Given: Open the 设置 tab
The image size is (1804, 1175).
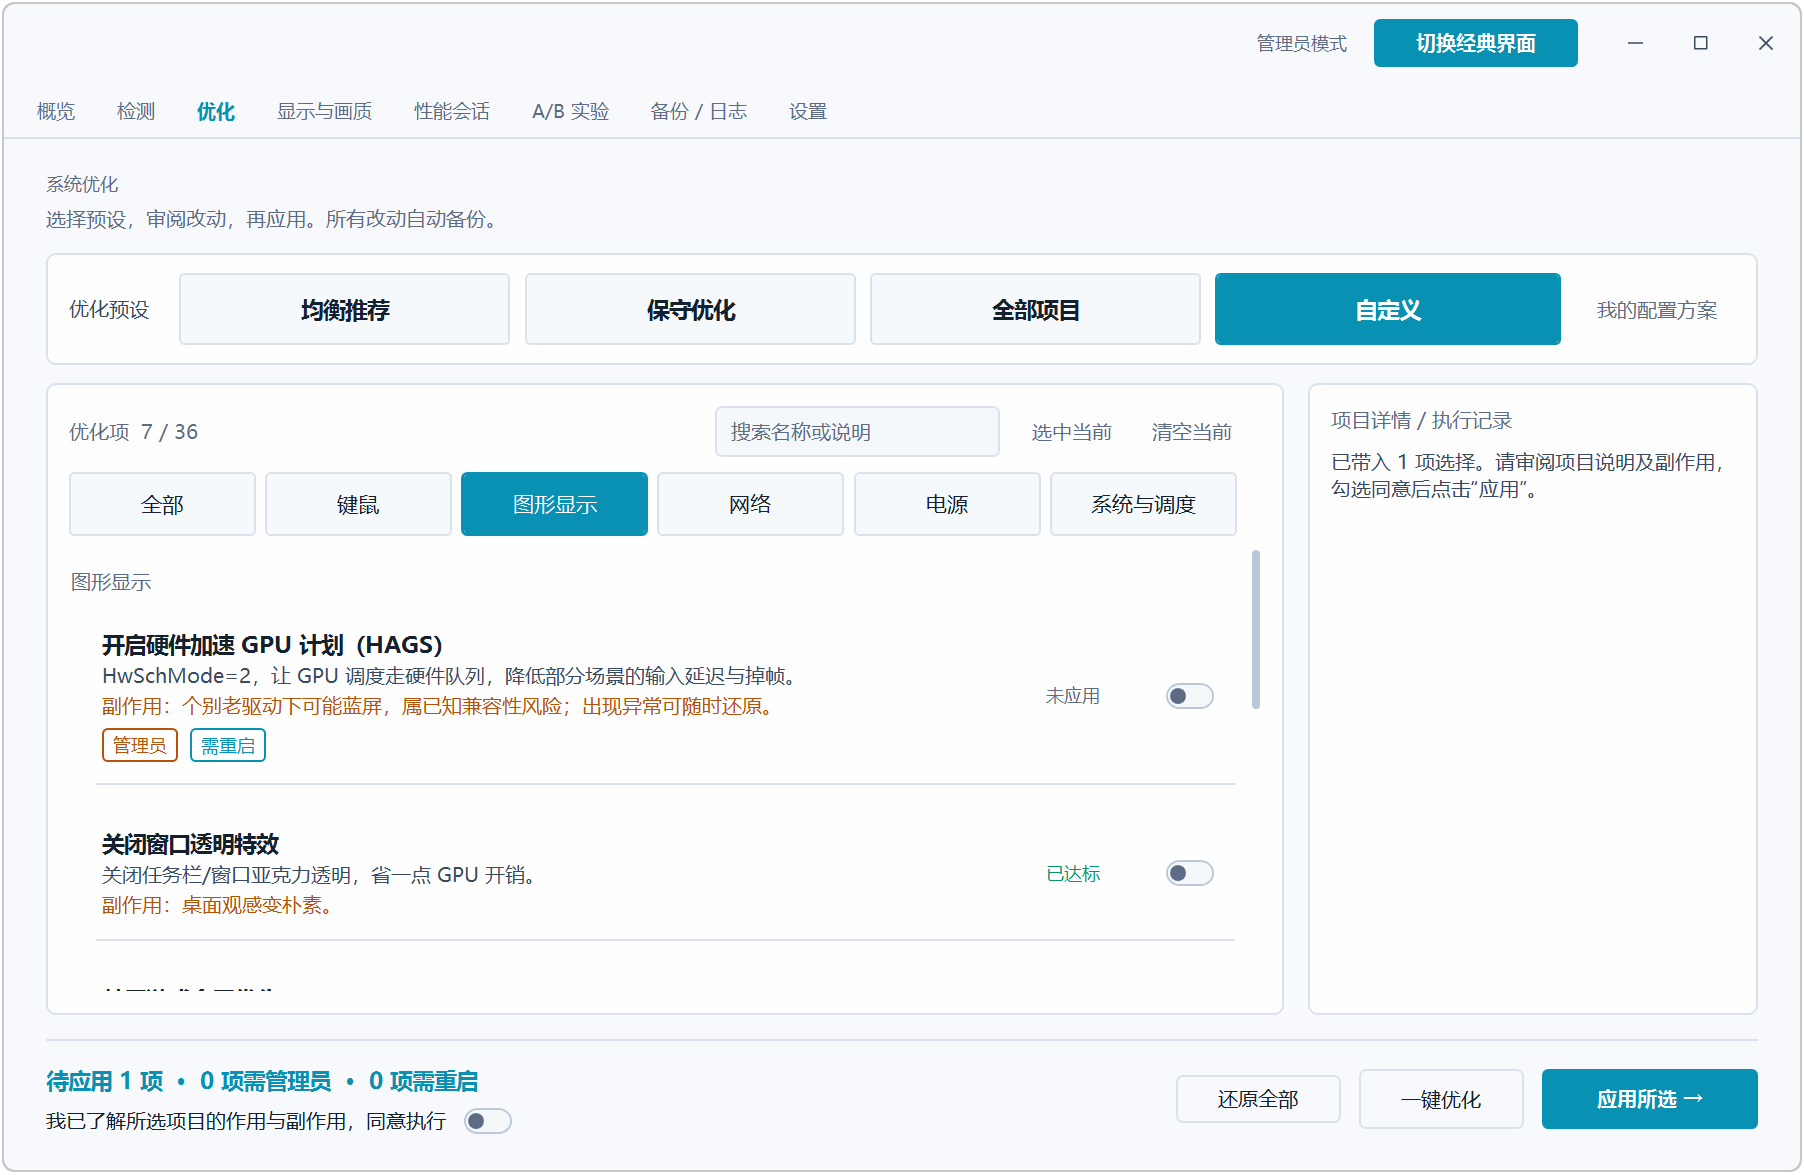Looking at the screenshot, I should pos(808,111).
